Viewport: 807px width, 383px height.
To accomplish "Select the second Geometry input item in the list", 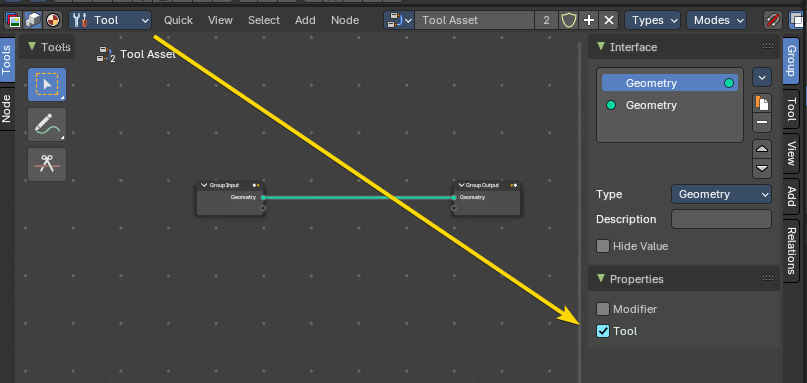I will click(669, 105).
